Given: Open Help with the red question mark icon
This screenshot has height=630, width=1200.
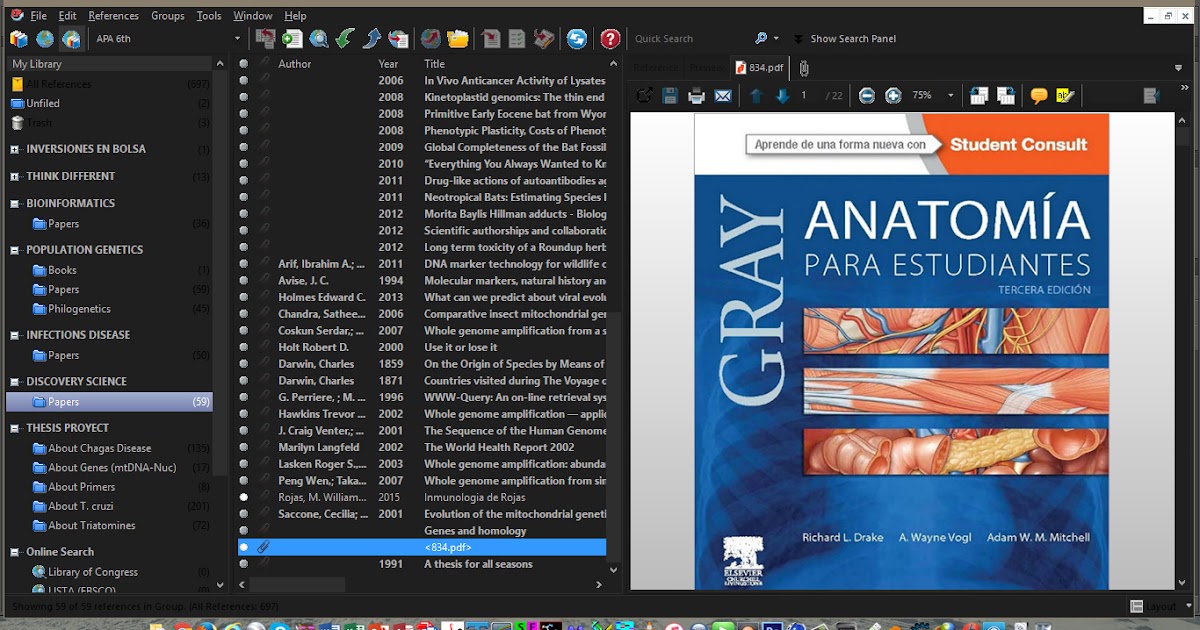Looking at the screenshot, I should point(610,39).
